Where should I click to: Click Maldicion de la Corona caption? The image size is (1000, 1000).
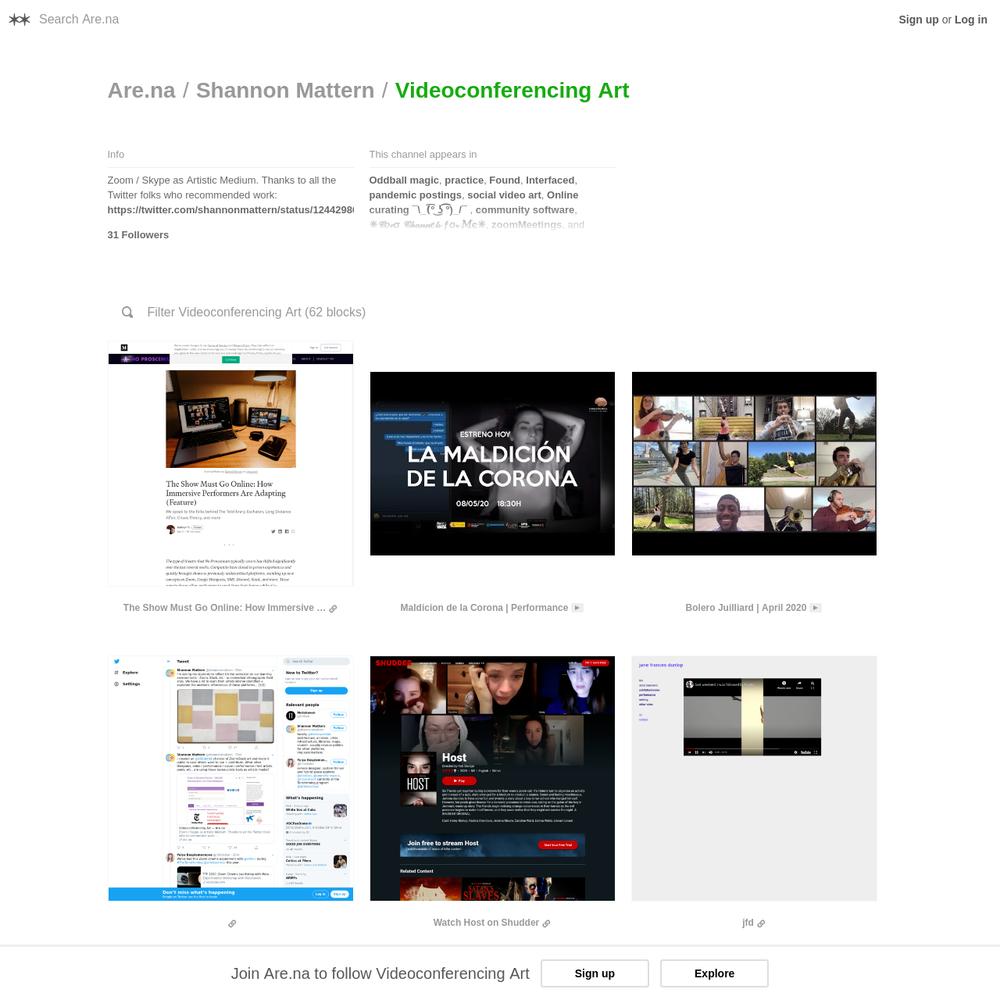pos(484,608)
